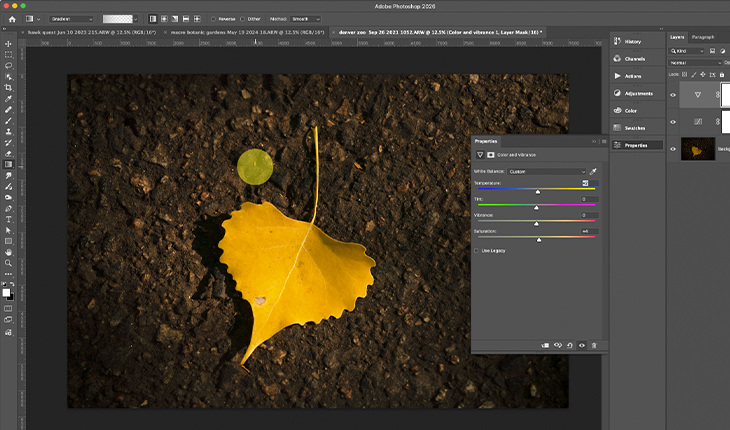Reset adjustment to defaults icon
Viewport: 730px width, 430px height.
click(570, 345)
